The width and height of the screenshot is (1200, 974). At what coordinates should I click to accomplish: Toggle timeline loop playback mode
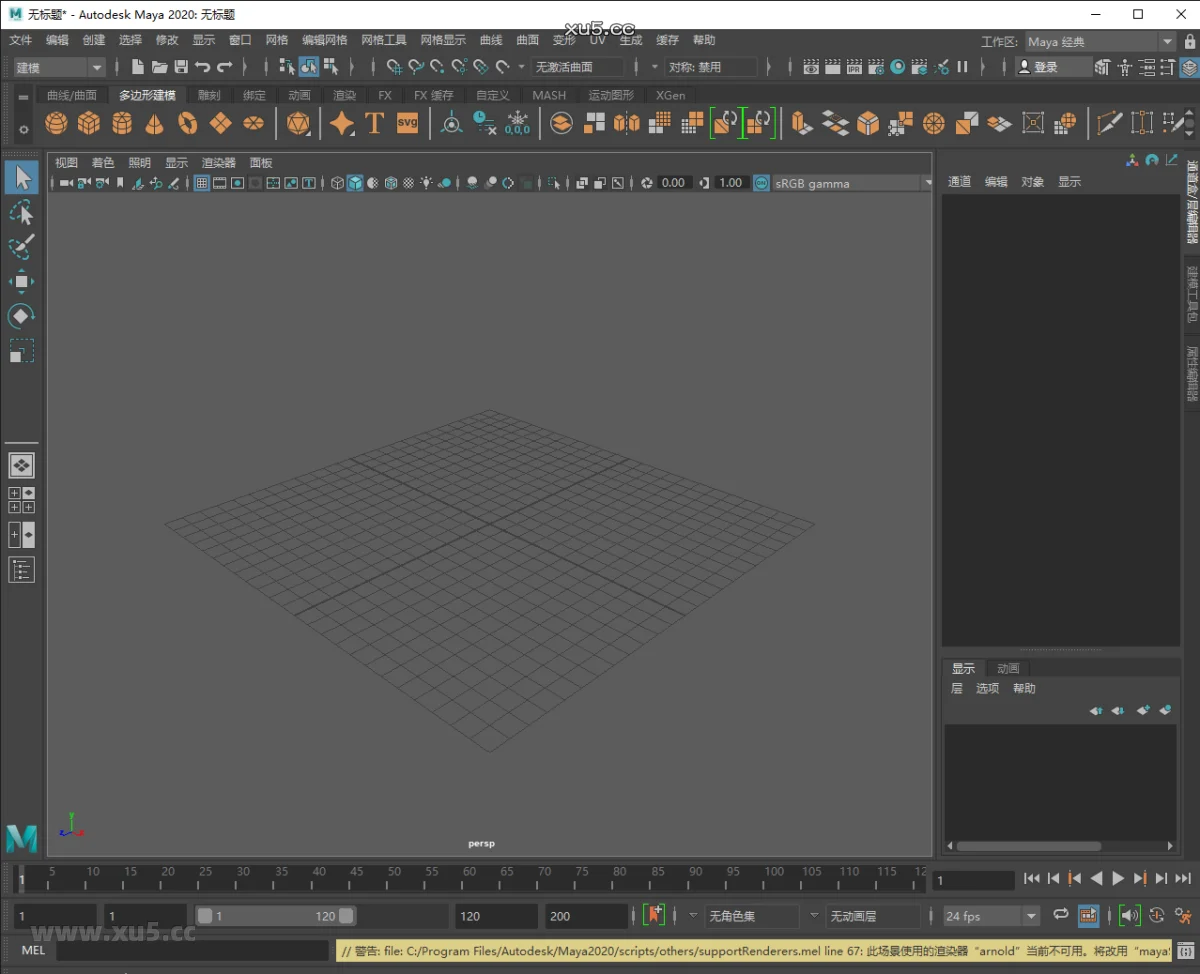click(x=1061, y=915)
